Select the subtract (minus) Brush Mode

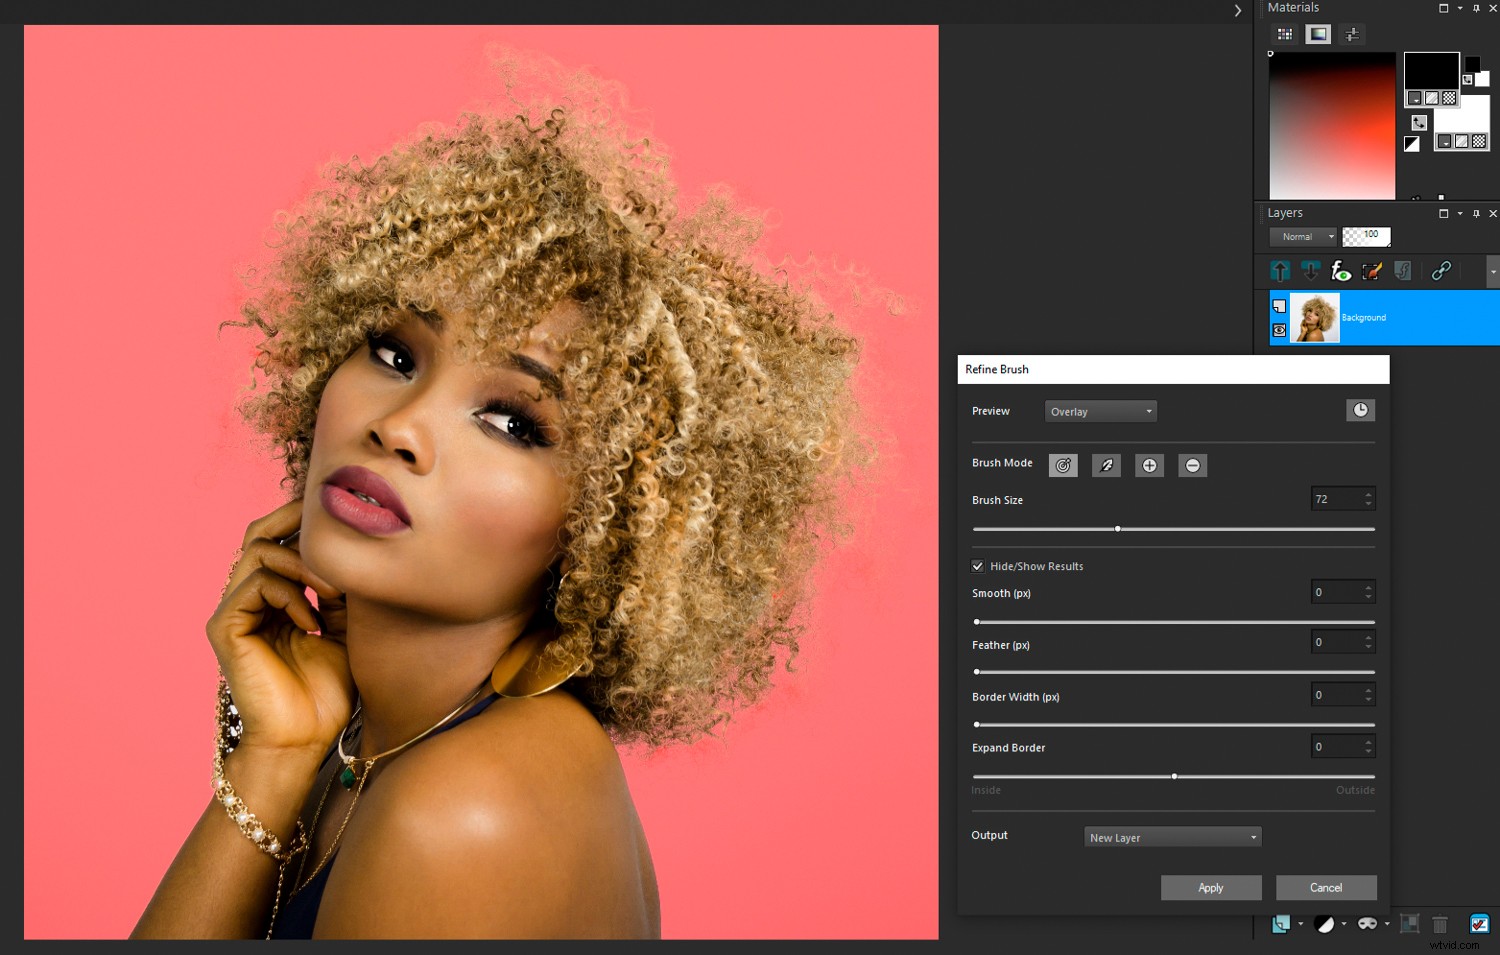1192,465
